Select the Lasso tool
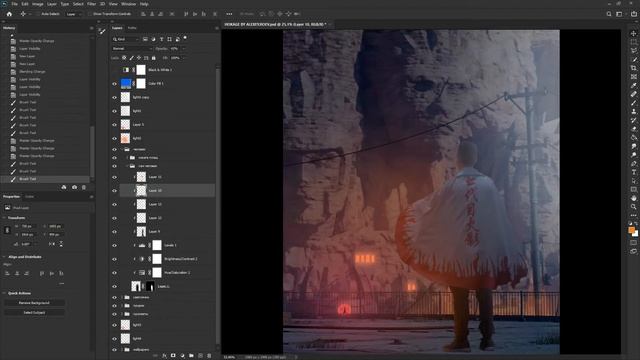 [x=633, y=51]
